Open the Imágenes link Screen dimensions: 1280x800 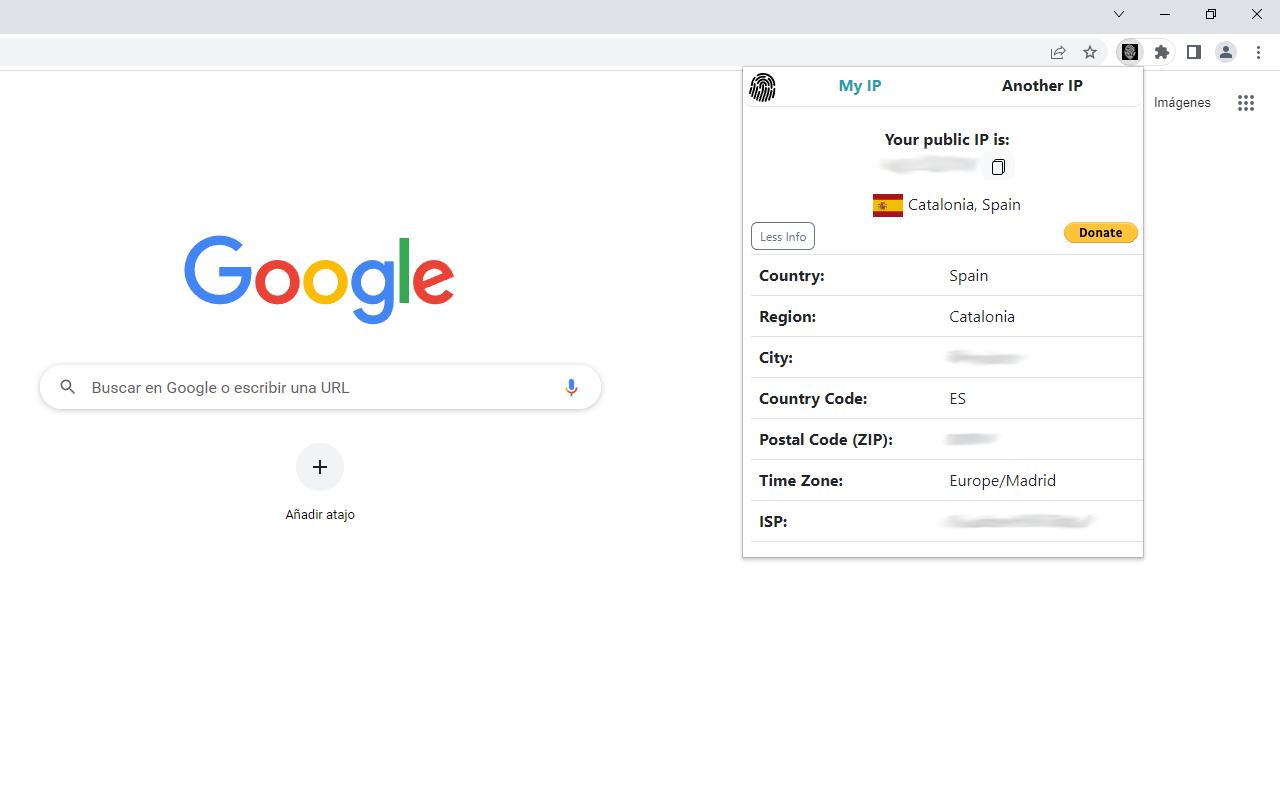coord(1181,102)
